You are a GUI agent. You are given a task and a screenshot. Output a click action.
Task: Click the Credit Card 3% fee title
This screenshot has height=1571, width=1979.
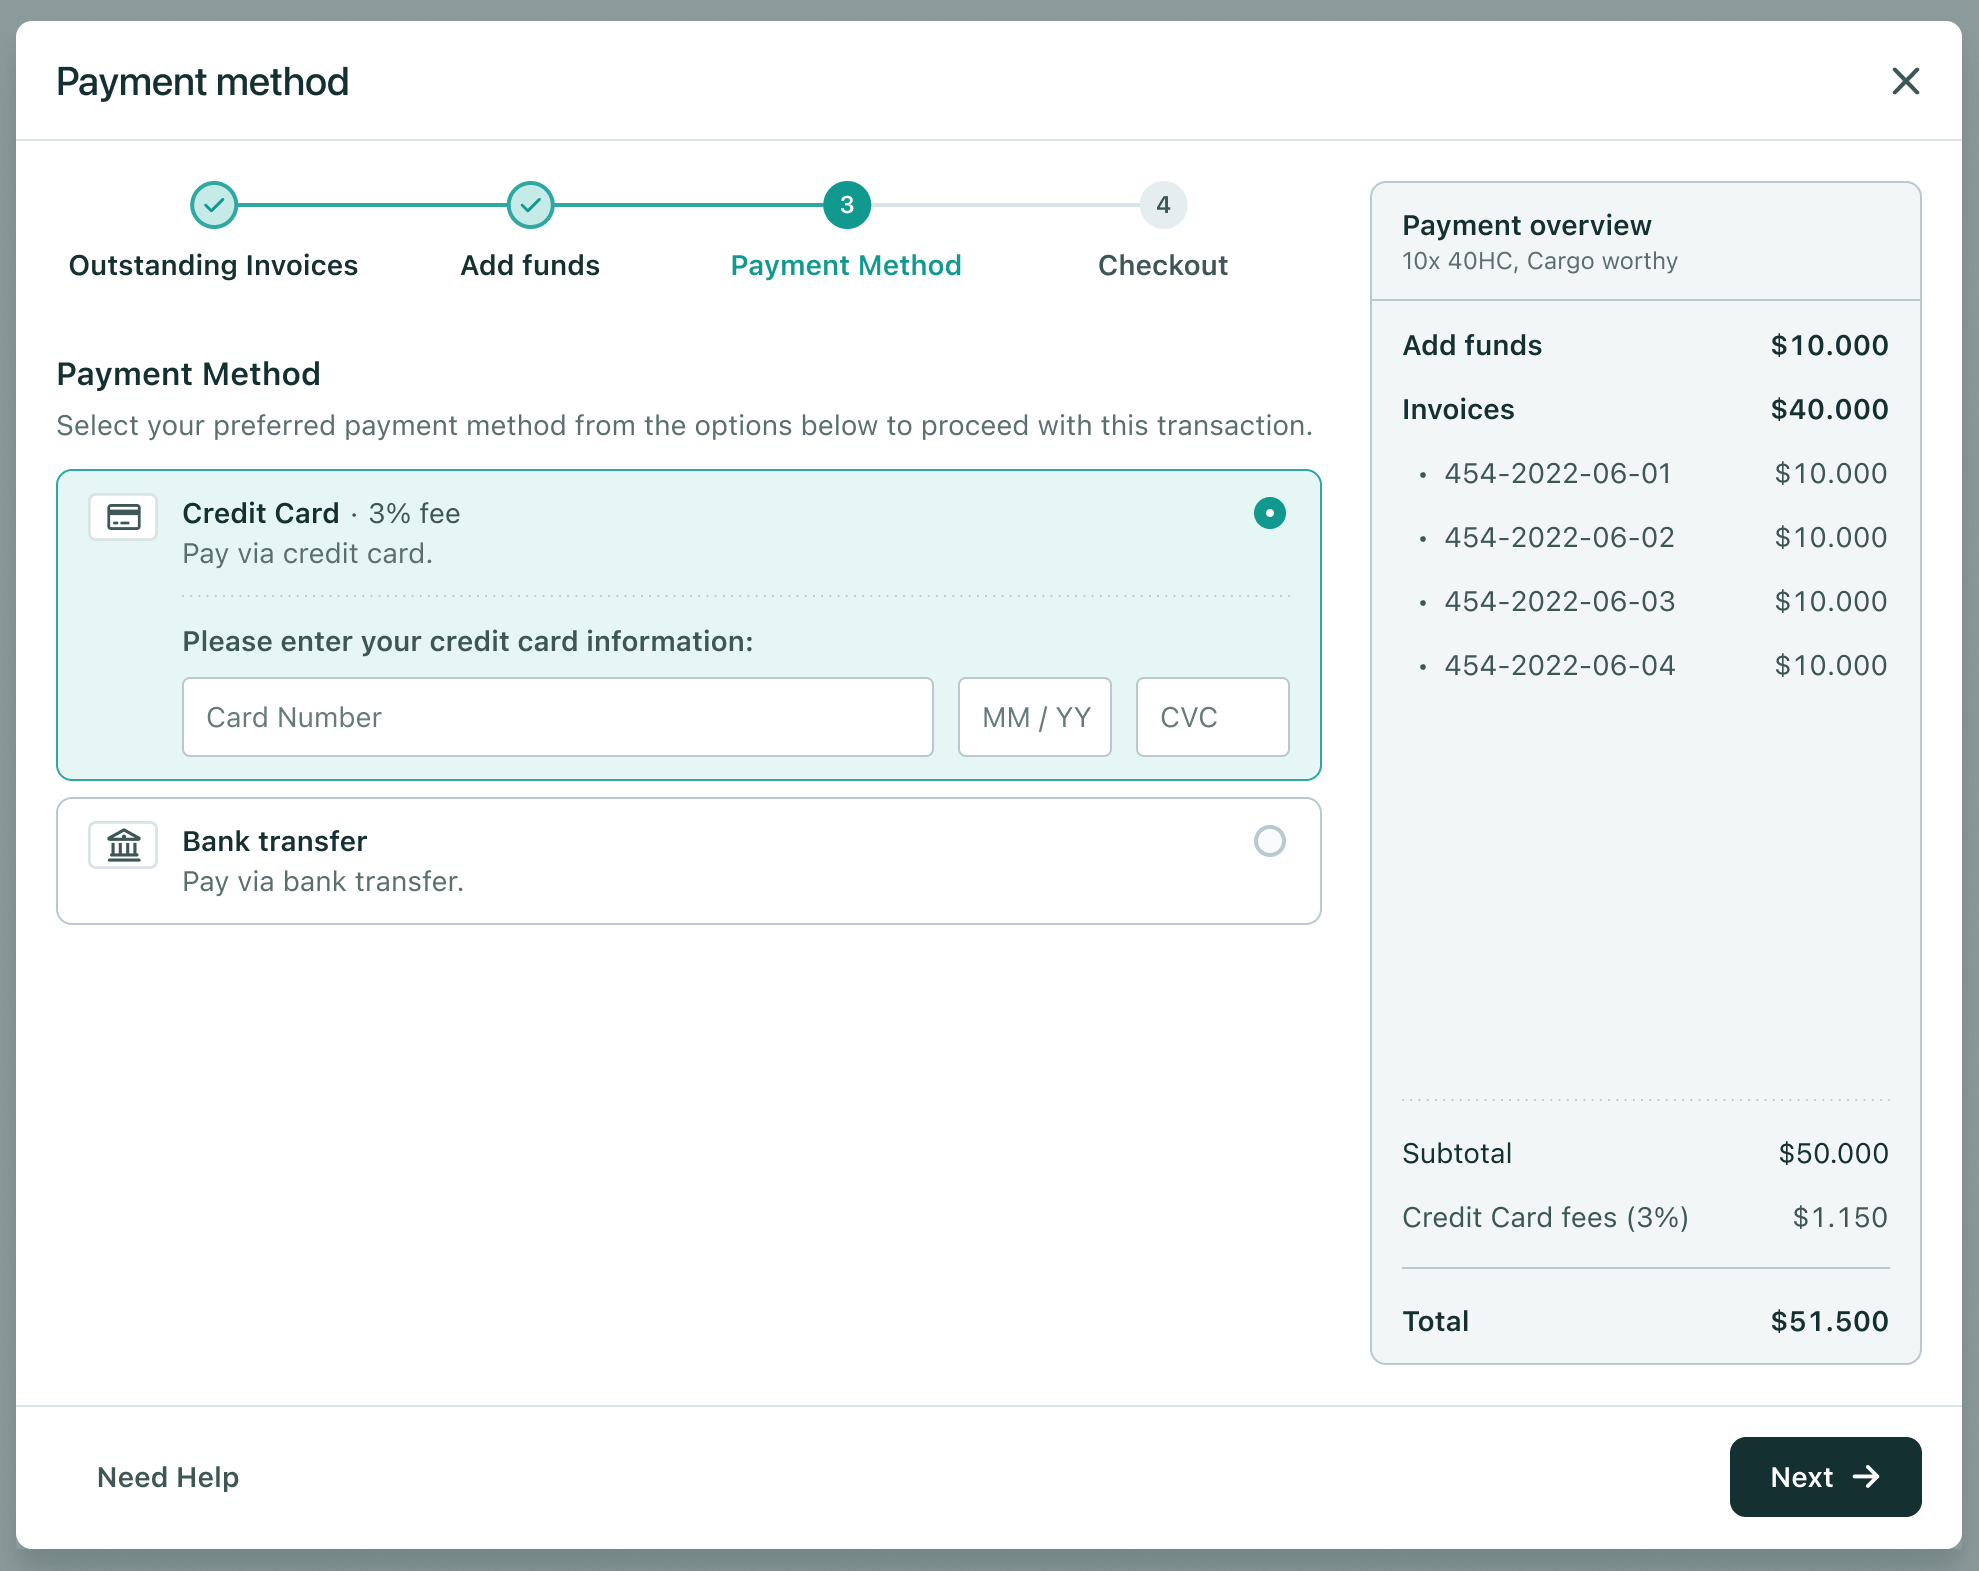coord(321,513)
